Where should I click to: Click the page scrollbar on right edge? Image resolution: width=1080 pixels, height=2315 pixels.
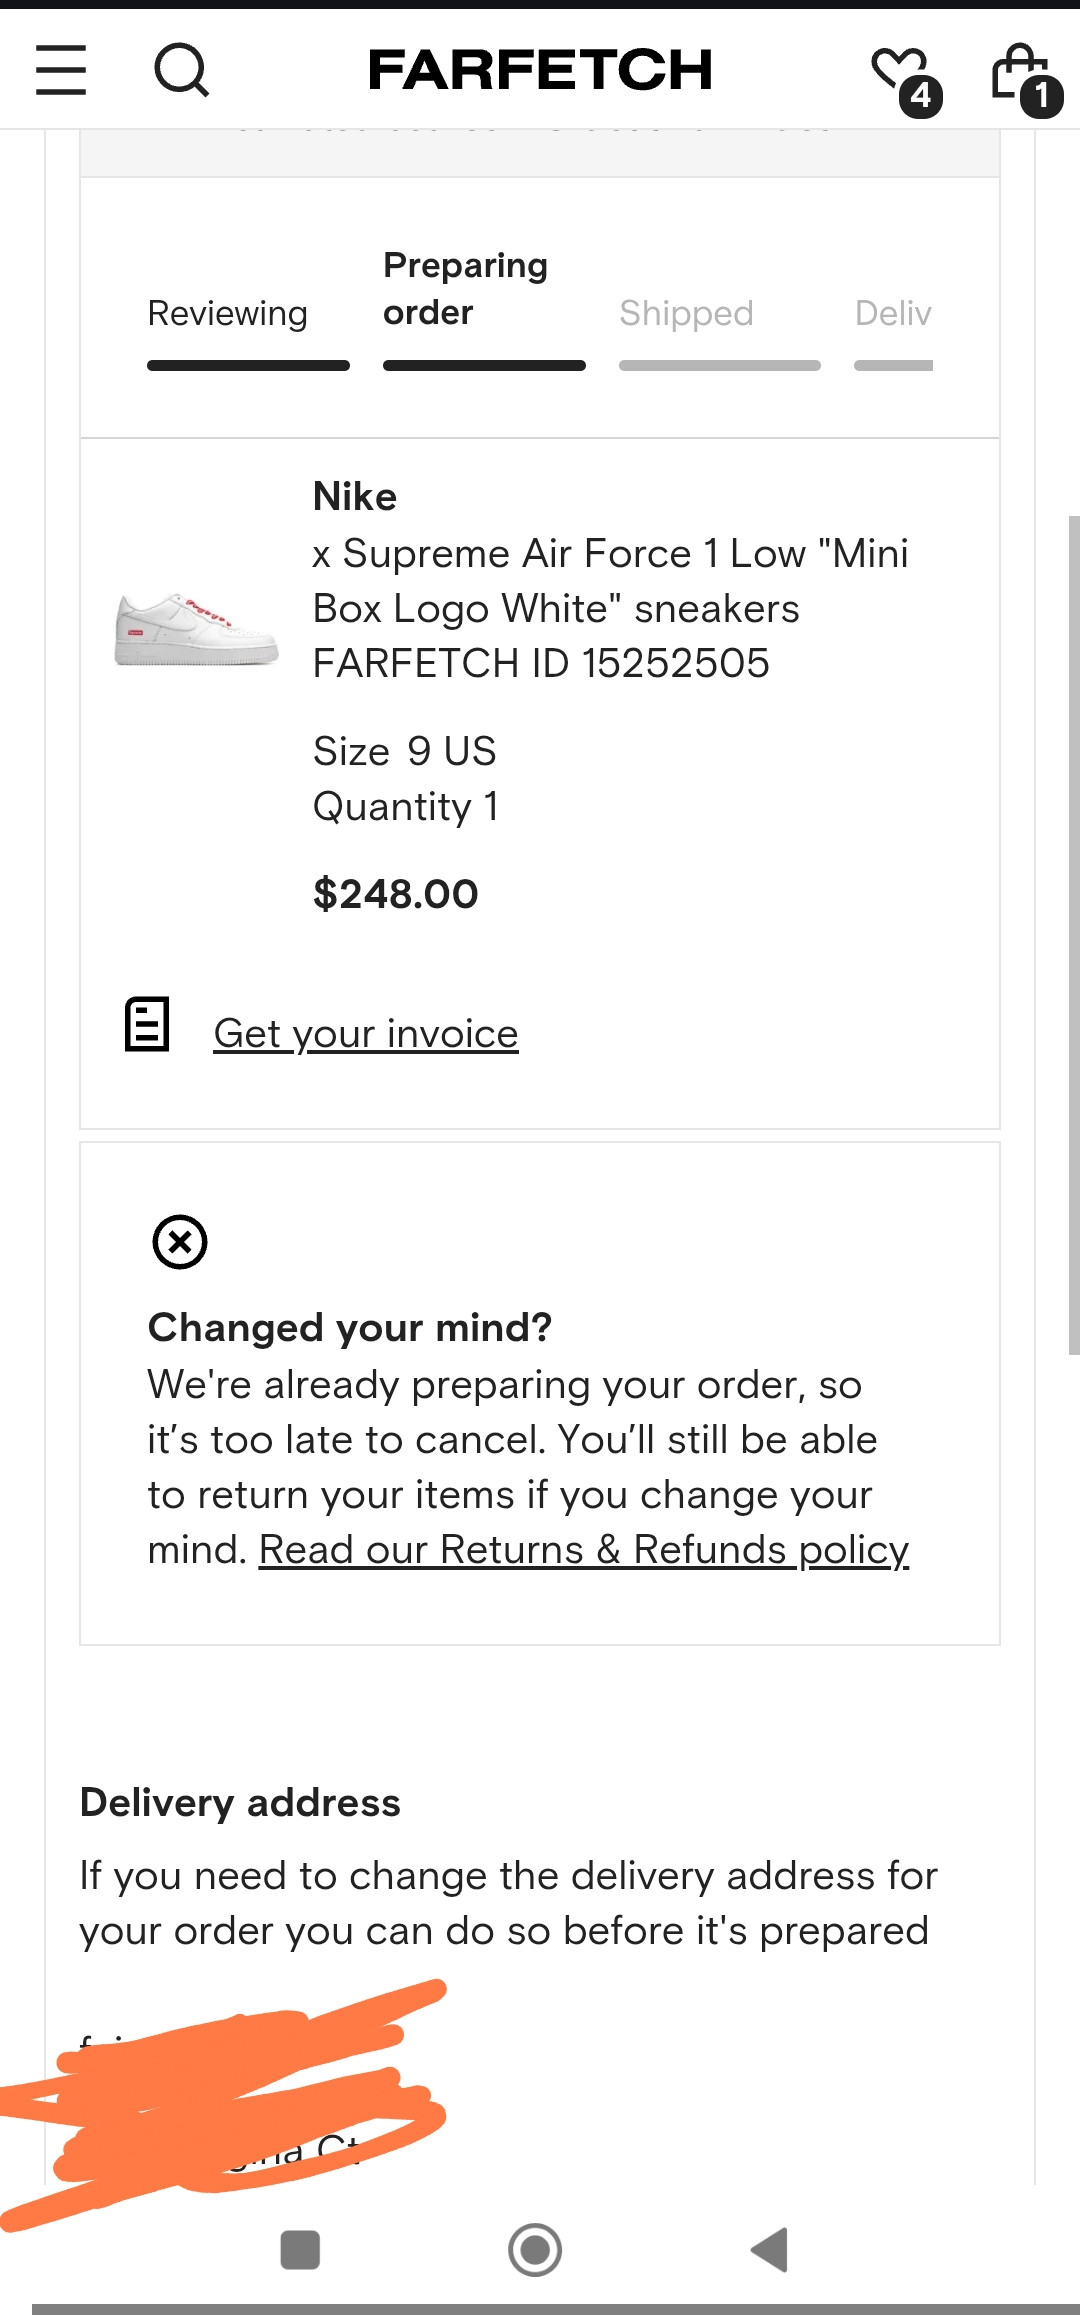(x=1073, y=935)
